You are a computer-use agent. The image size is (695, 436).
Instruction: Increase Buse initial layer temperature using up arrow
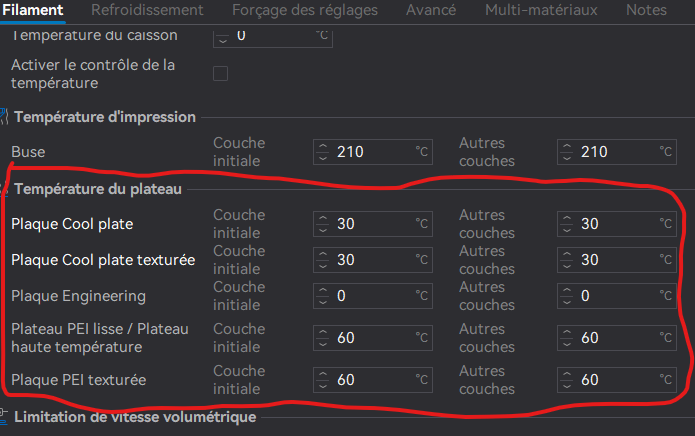323,146
